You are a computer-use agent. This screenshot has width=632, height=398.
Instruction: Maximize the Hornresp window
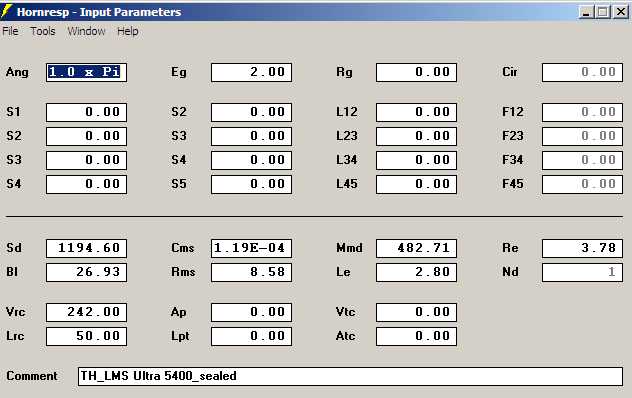click(x=603, y=12)
